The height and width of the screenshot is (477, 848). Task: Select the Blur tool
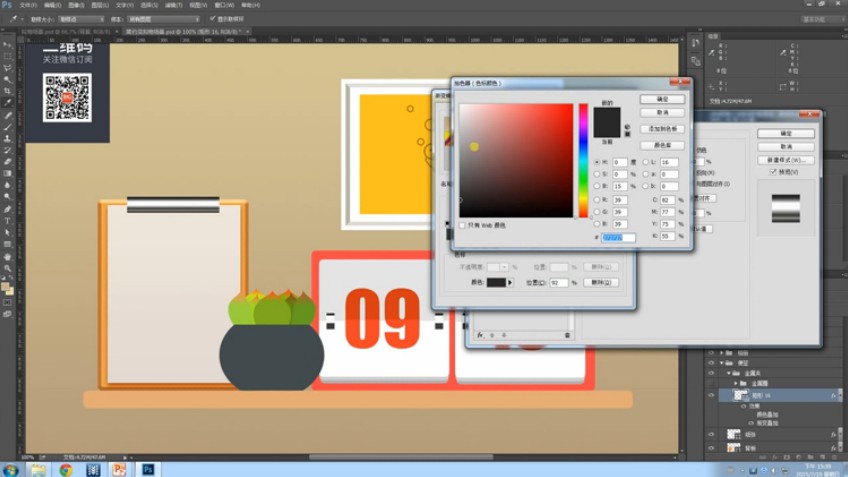[x=8, y=185]
